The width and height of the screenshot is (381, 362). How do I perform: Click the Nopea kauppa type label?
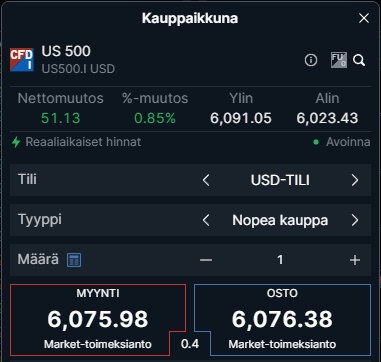(x=280, y=220)
